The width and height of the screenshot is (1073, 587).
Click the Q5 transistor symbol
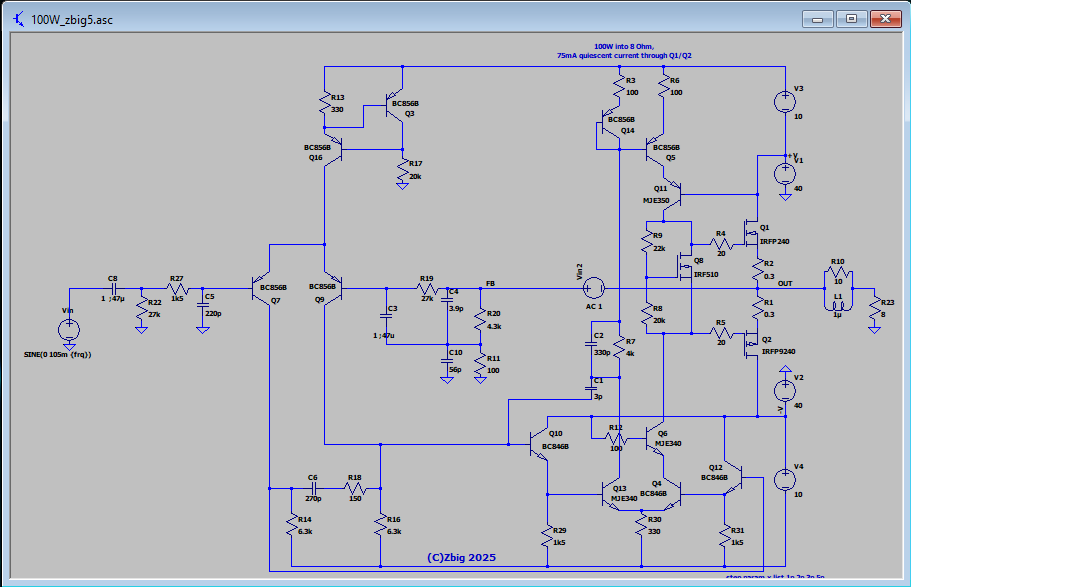tap(655, 149)
